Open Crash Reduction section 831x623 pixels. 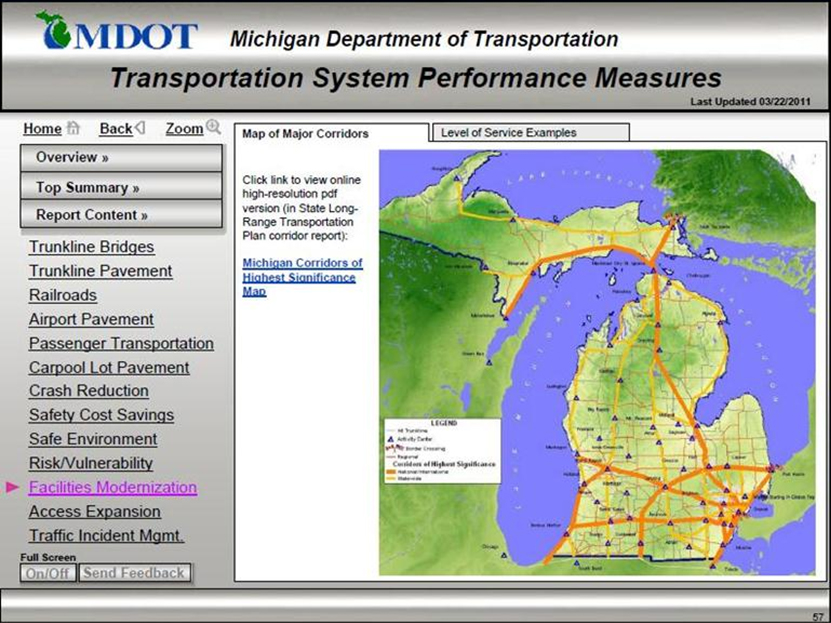[89, 391]
